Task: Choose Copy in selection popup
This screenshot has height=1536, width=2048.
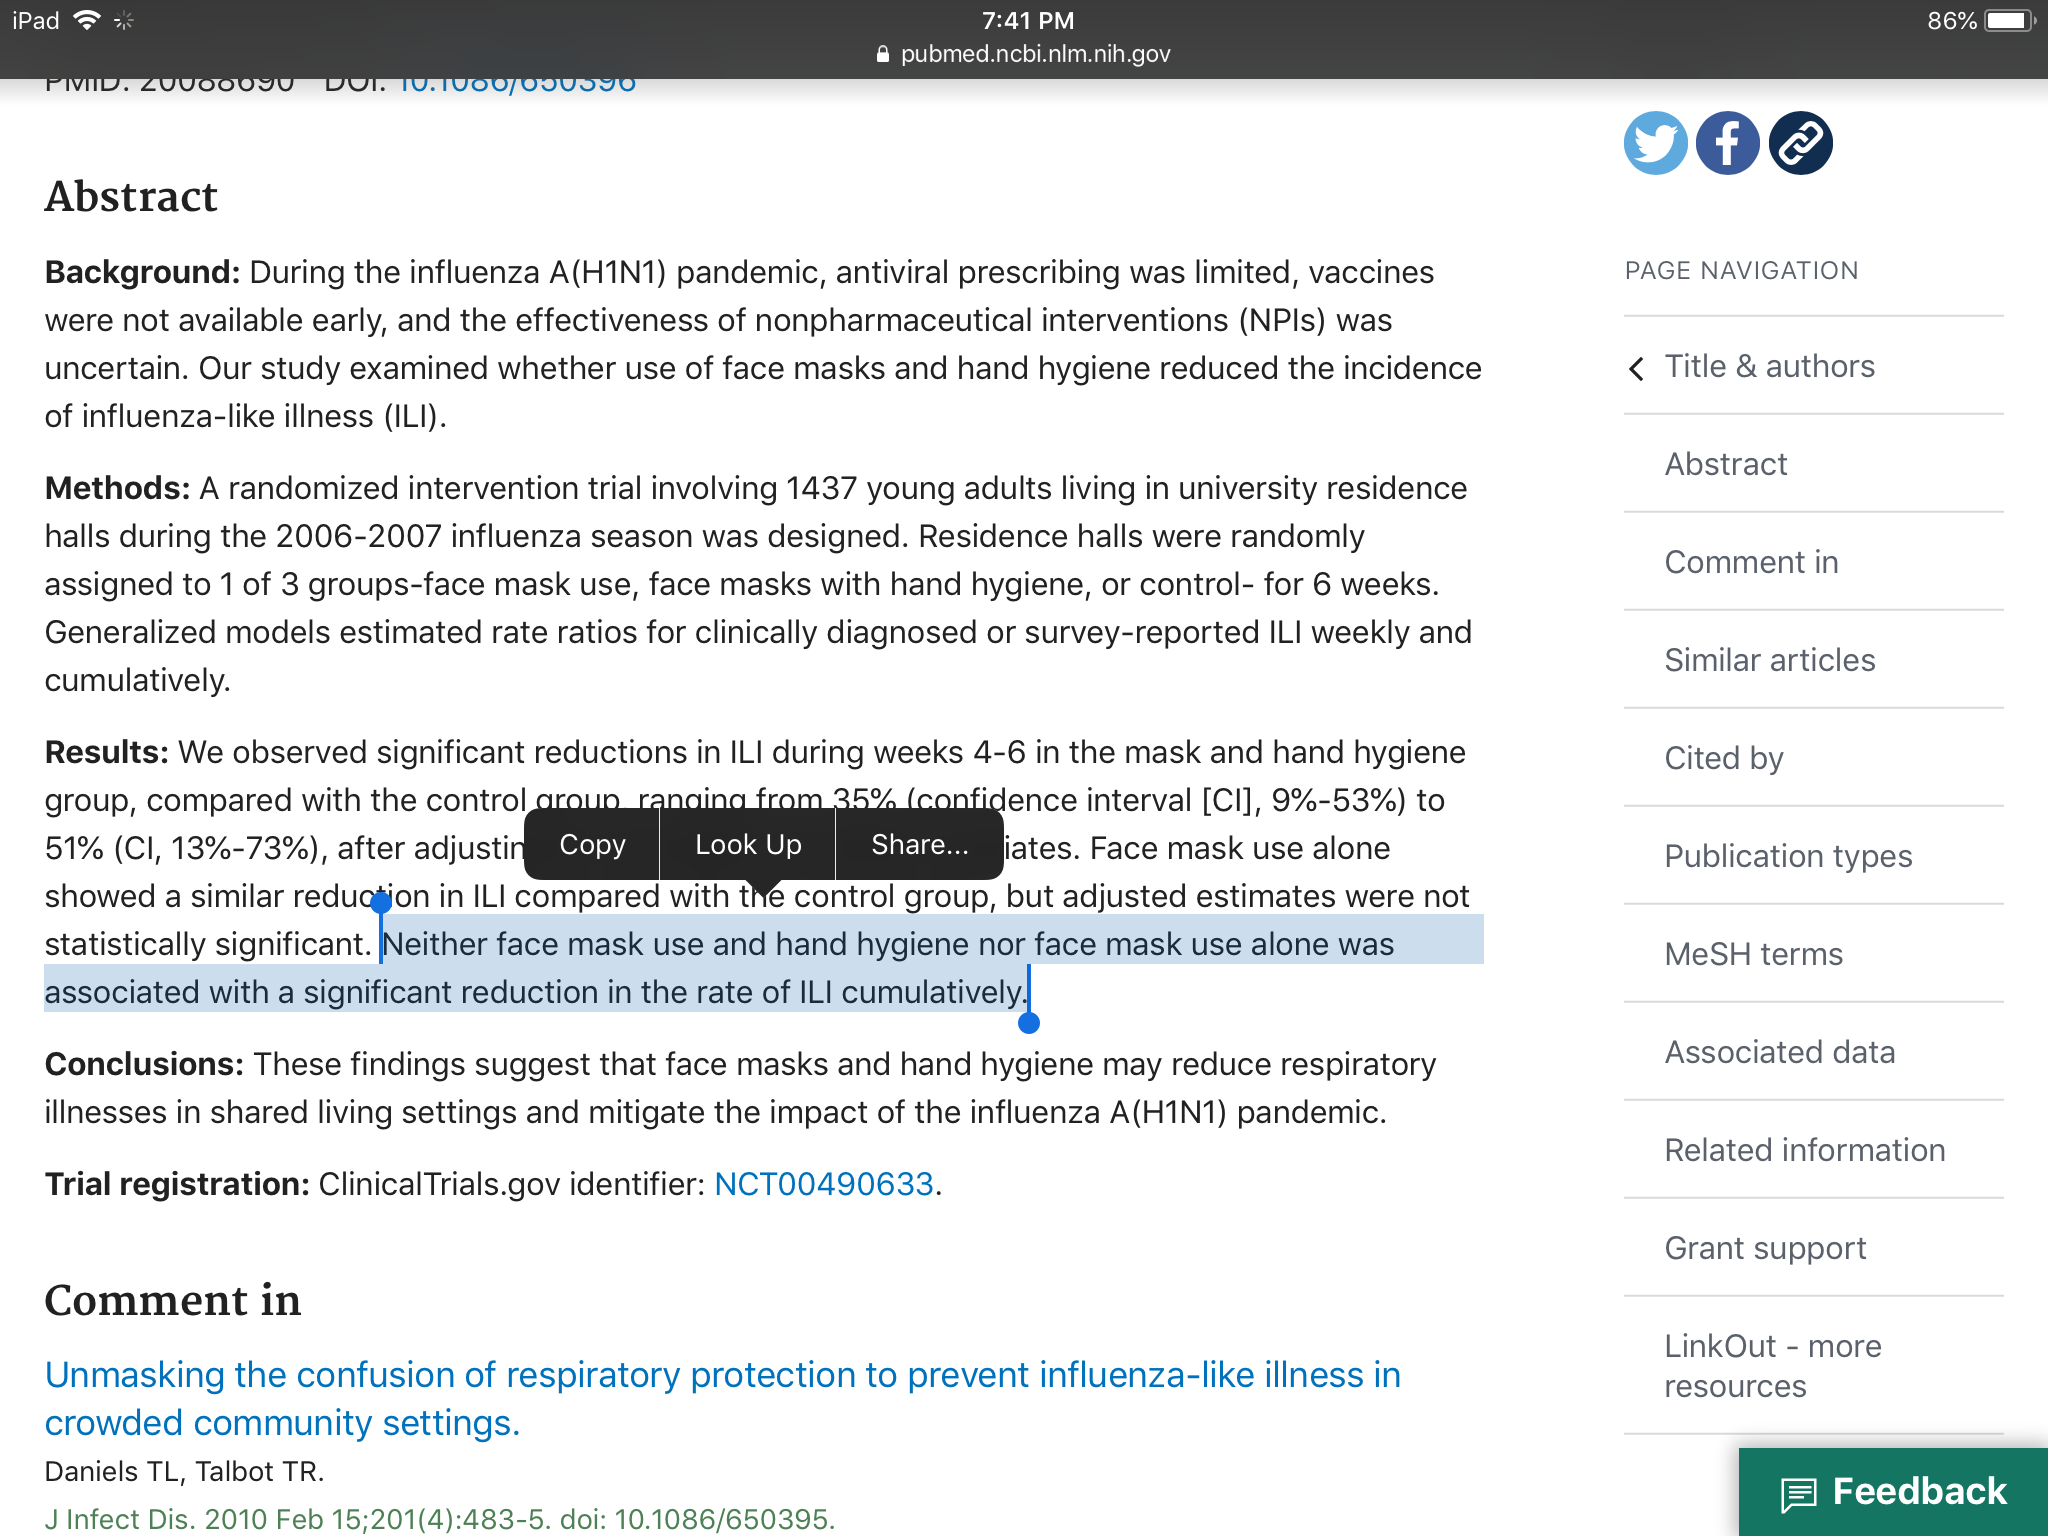Action: [592, 845]
